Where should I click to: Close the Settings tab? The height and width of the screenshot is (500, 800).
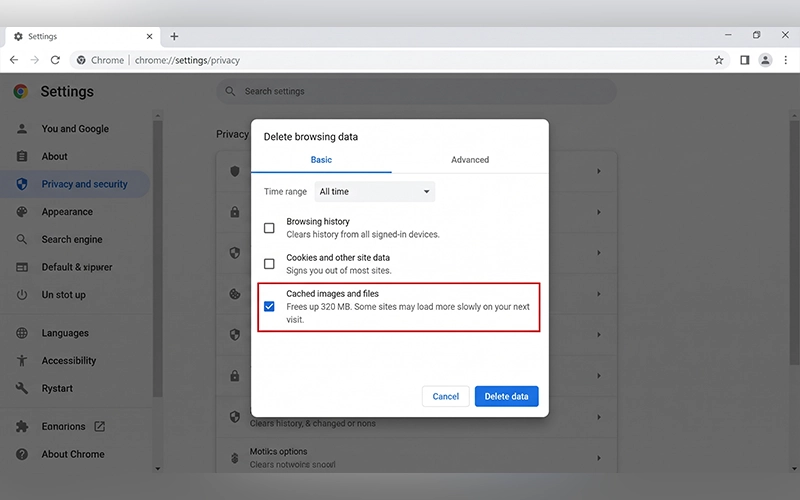point(149,36)
